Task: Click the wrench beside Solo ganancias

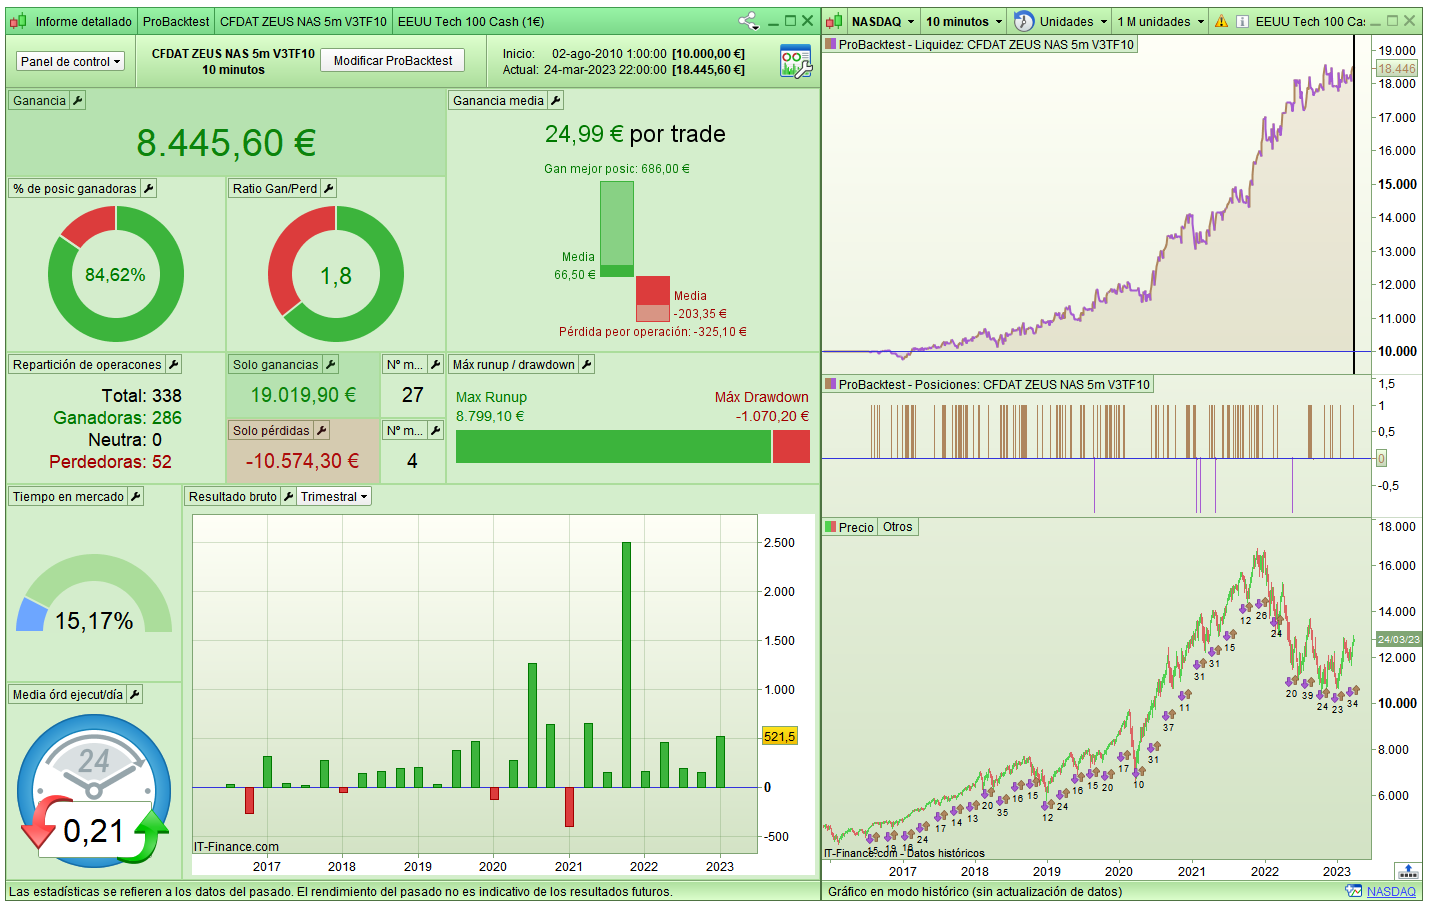Action: coord(331,365)
